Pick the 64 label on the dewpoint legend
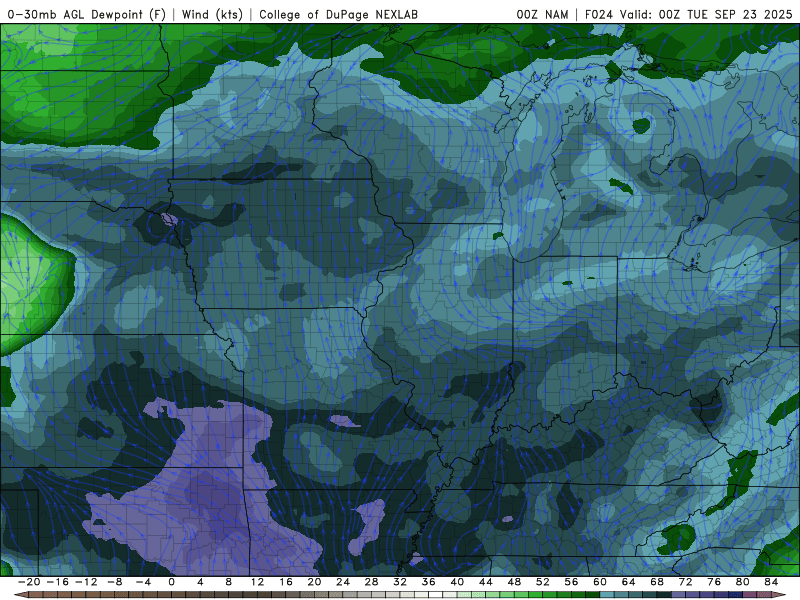The width and height of the screenshot is (800, 600). click(x=629, y=582)
